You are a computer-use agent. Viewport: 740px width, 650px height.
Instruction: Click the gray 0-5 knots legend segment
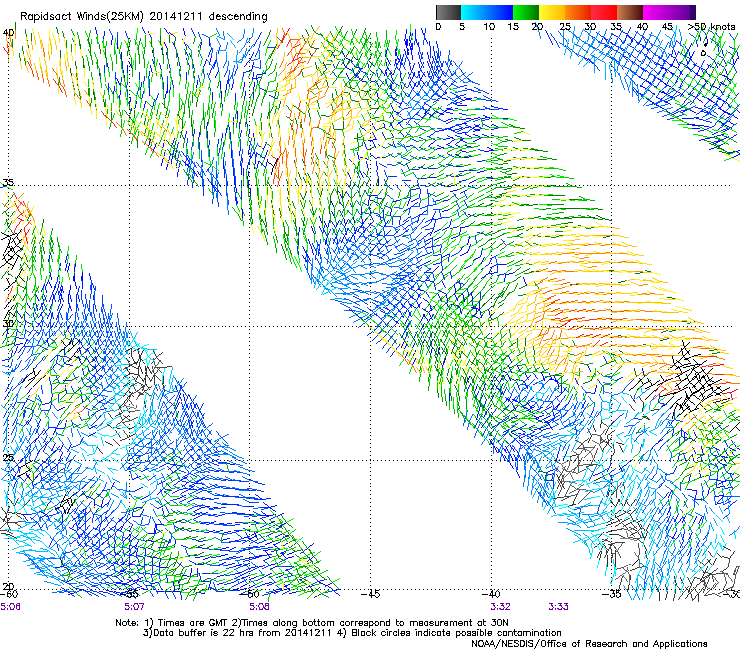pyautogui.click(x=448, y=12)
